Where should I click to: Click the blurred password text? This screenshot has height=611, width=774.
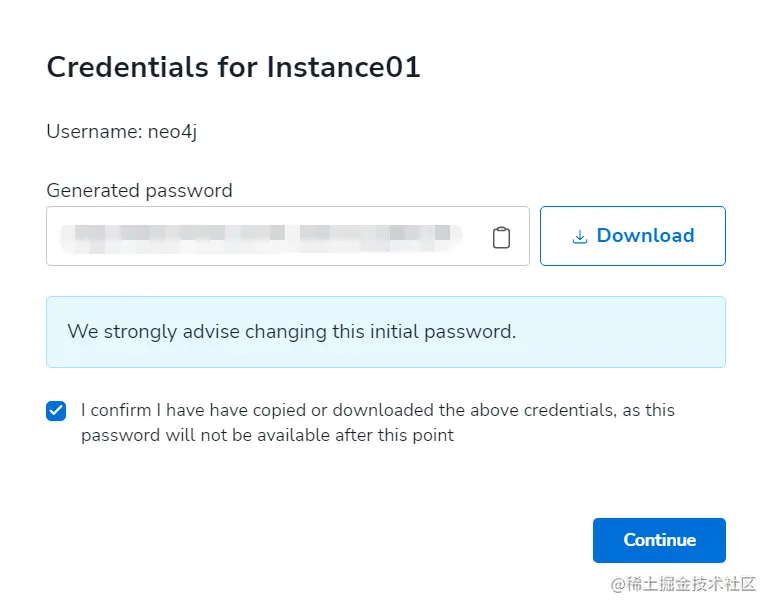(x=260, y=236)
